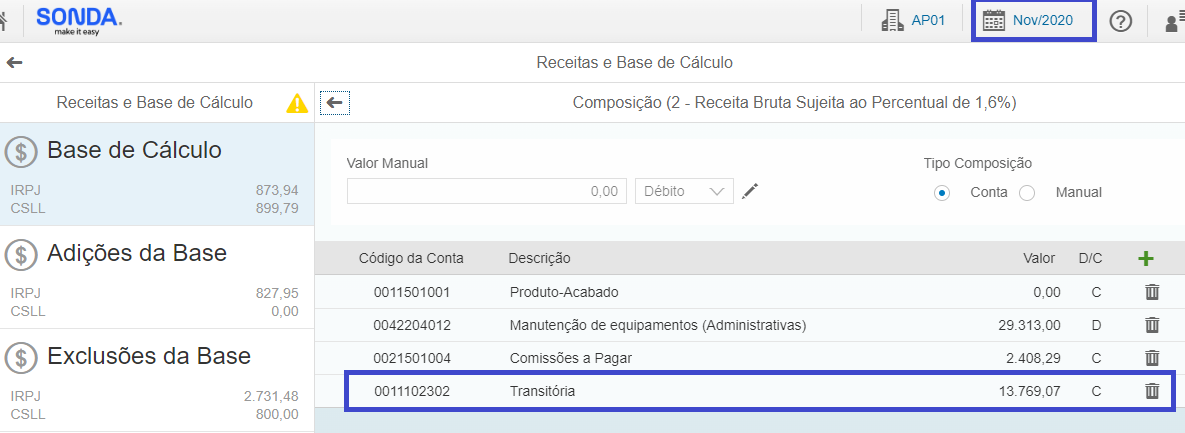Click the top-left page back arrow
The image size is (1185, 433).
[14, 62]
